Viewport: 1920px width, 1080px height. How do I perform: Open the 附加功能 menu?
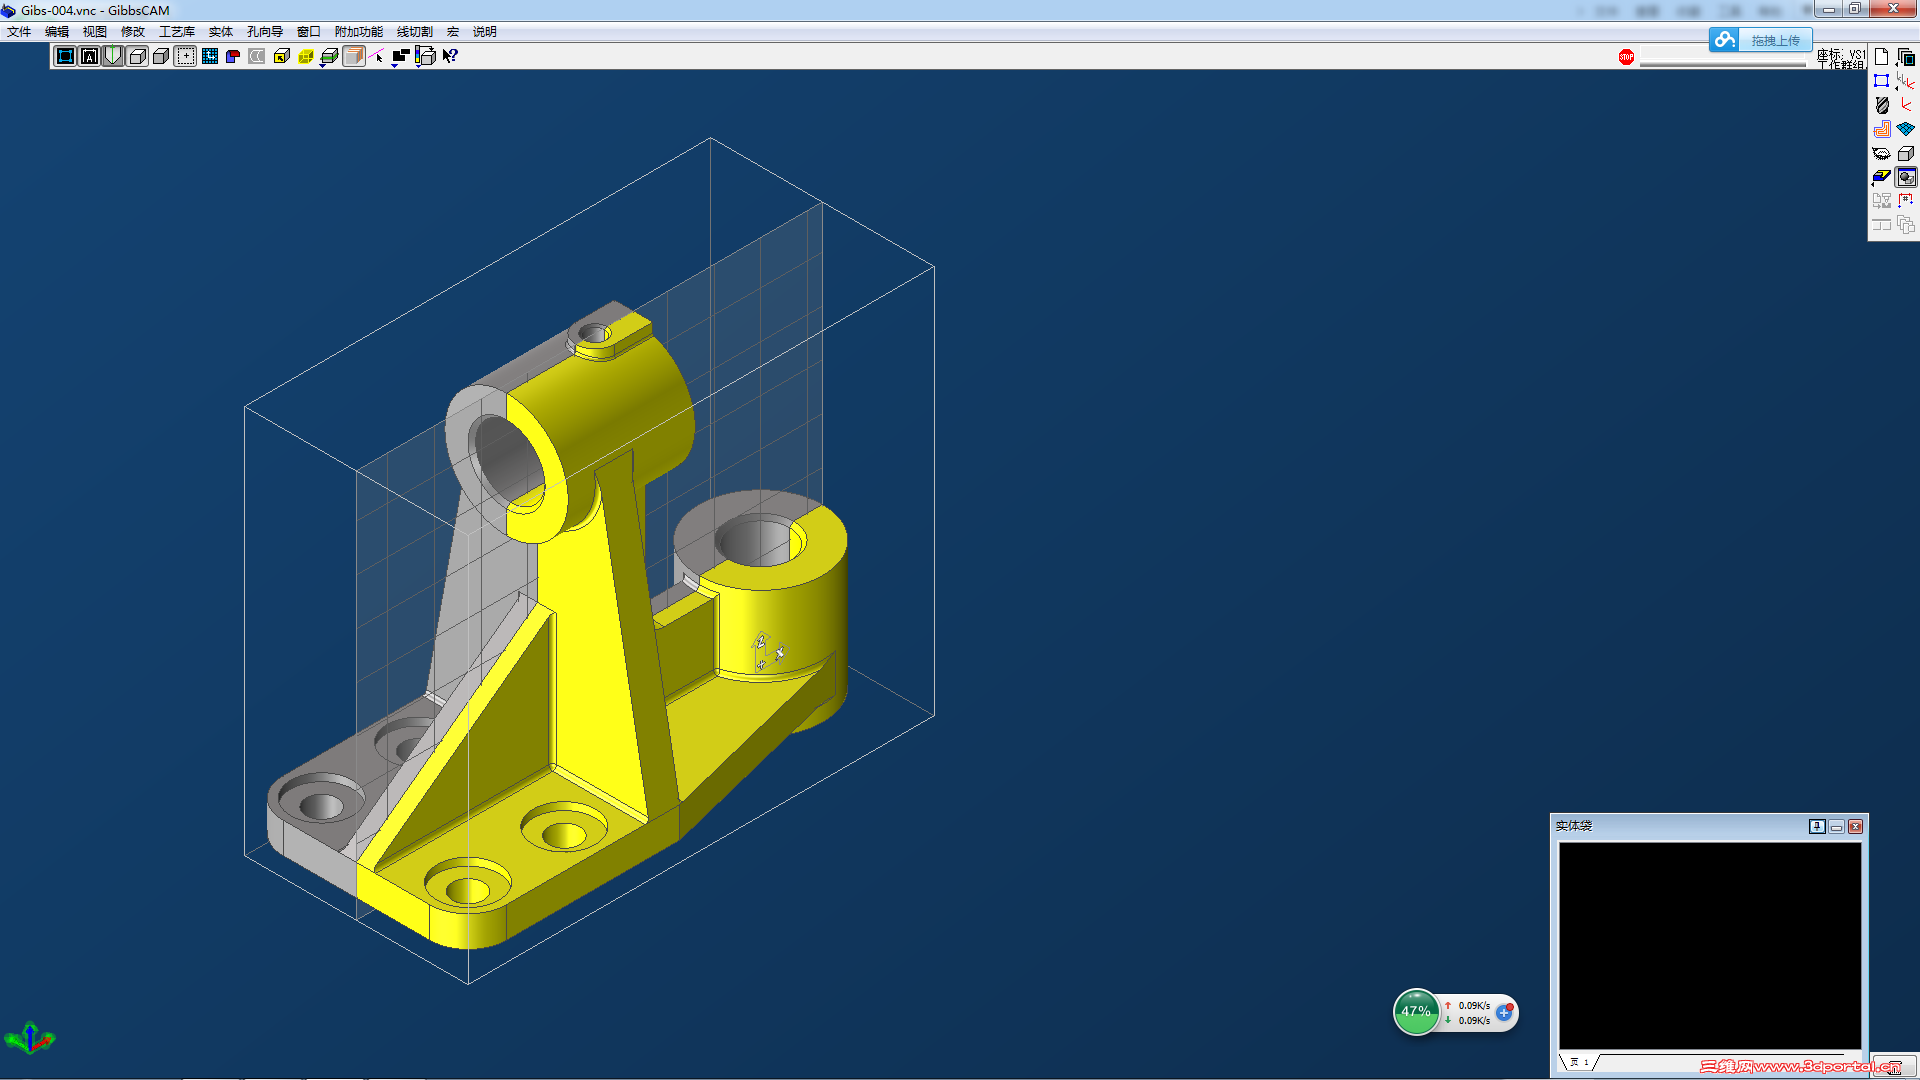click(359, 32)
